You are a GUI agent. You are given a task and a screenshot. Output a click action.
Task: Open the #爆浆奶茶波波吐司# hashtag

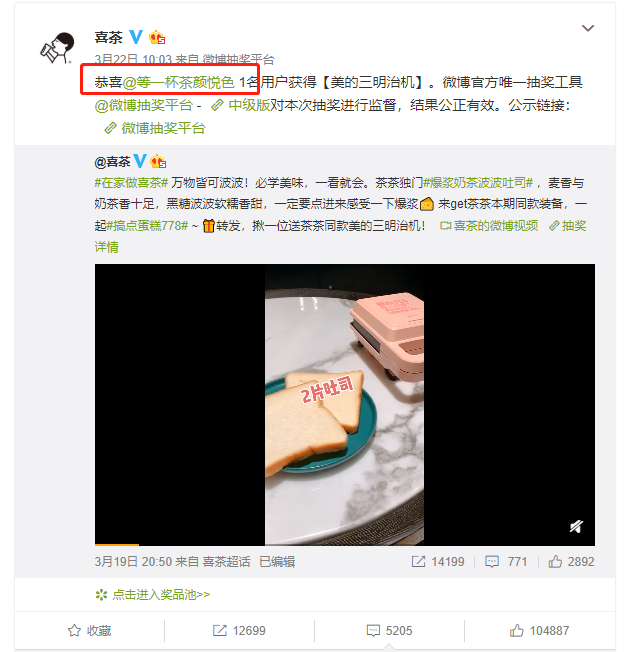click(x=478, y=183)
